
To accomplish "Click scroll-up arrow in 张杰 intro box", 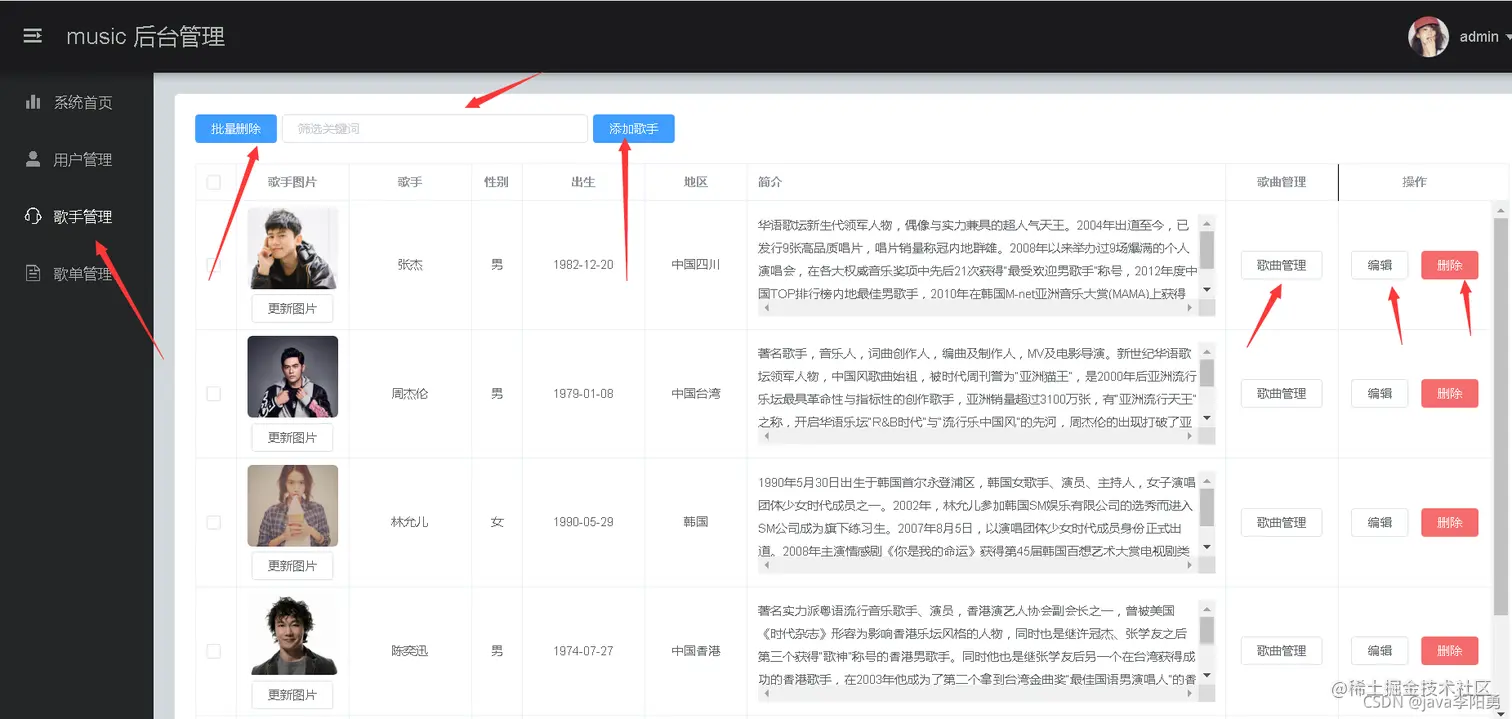I will coord(1207,224).
